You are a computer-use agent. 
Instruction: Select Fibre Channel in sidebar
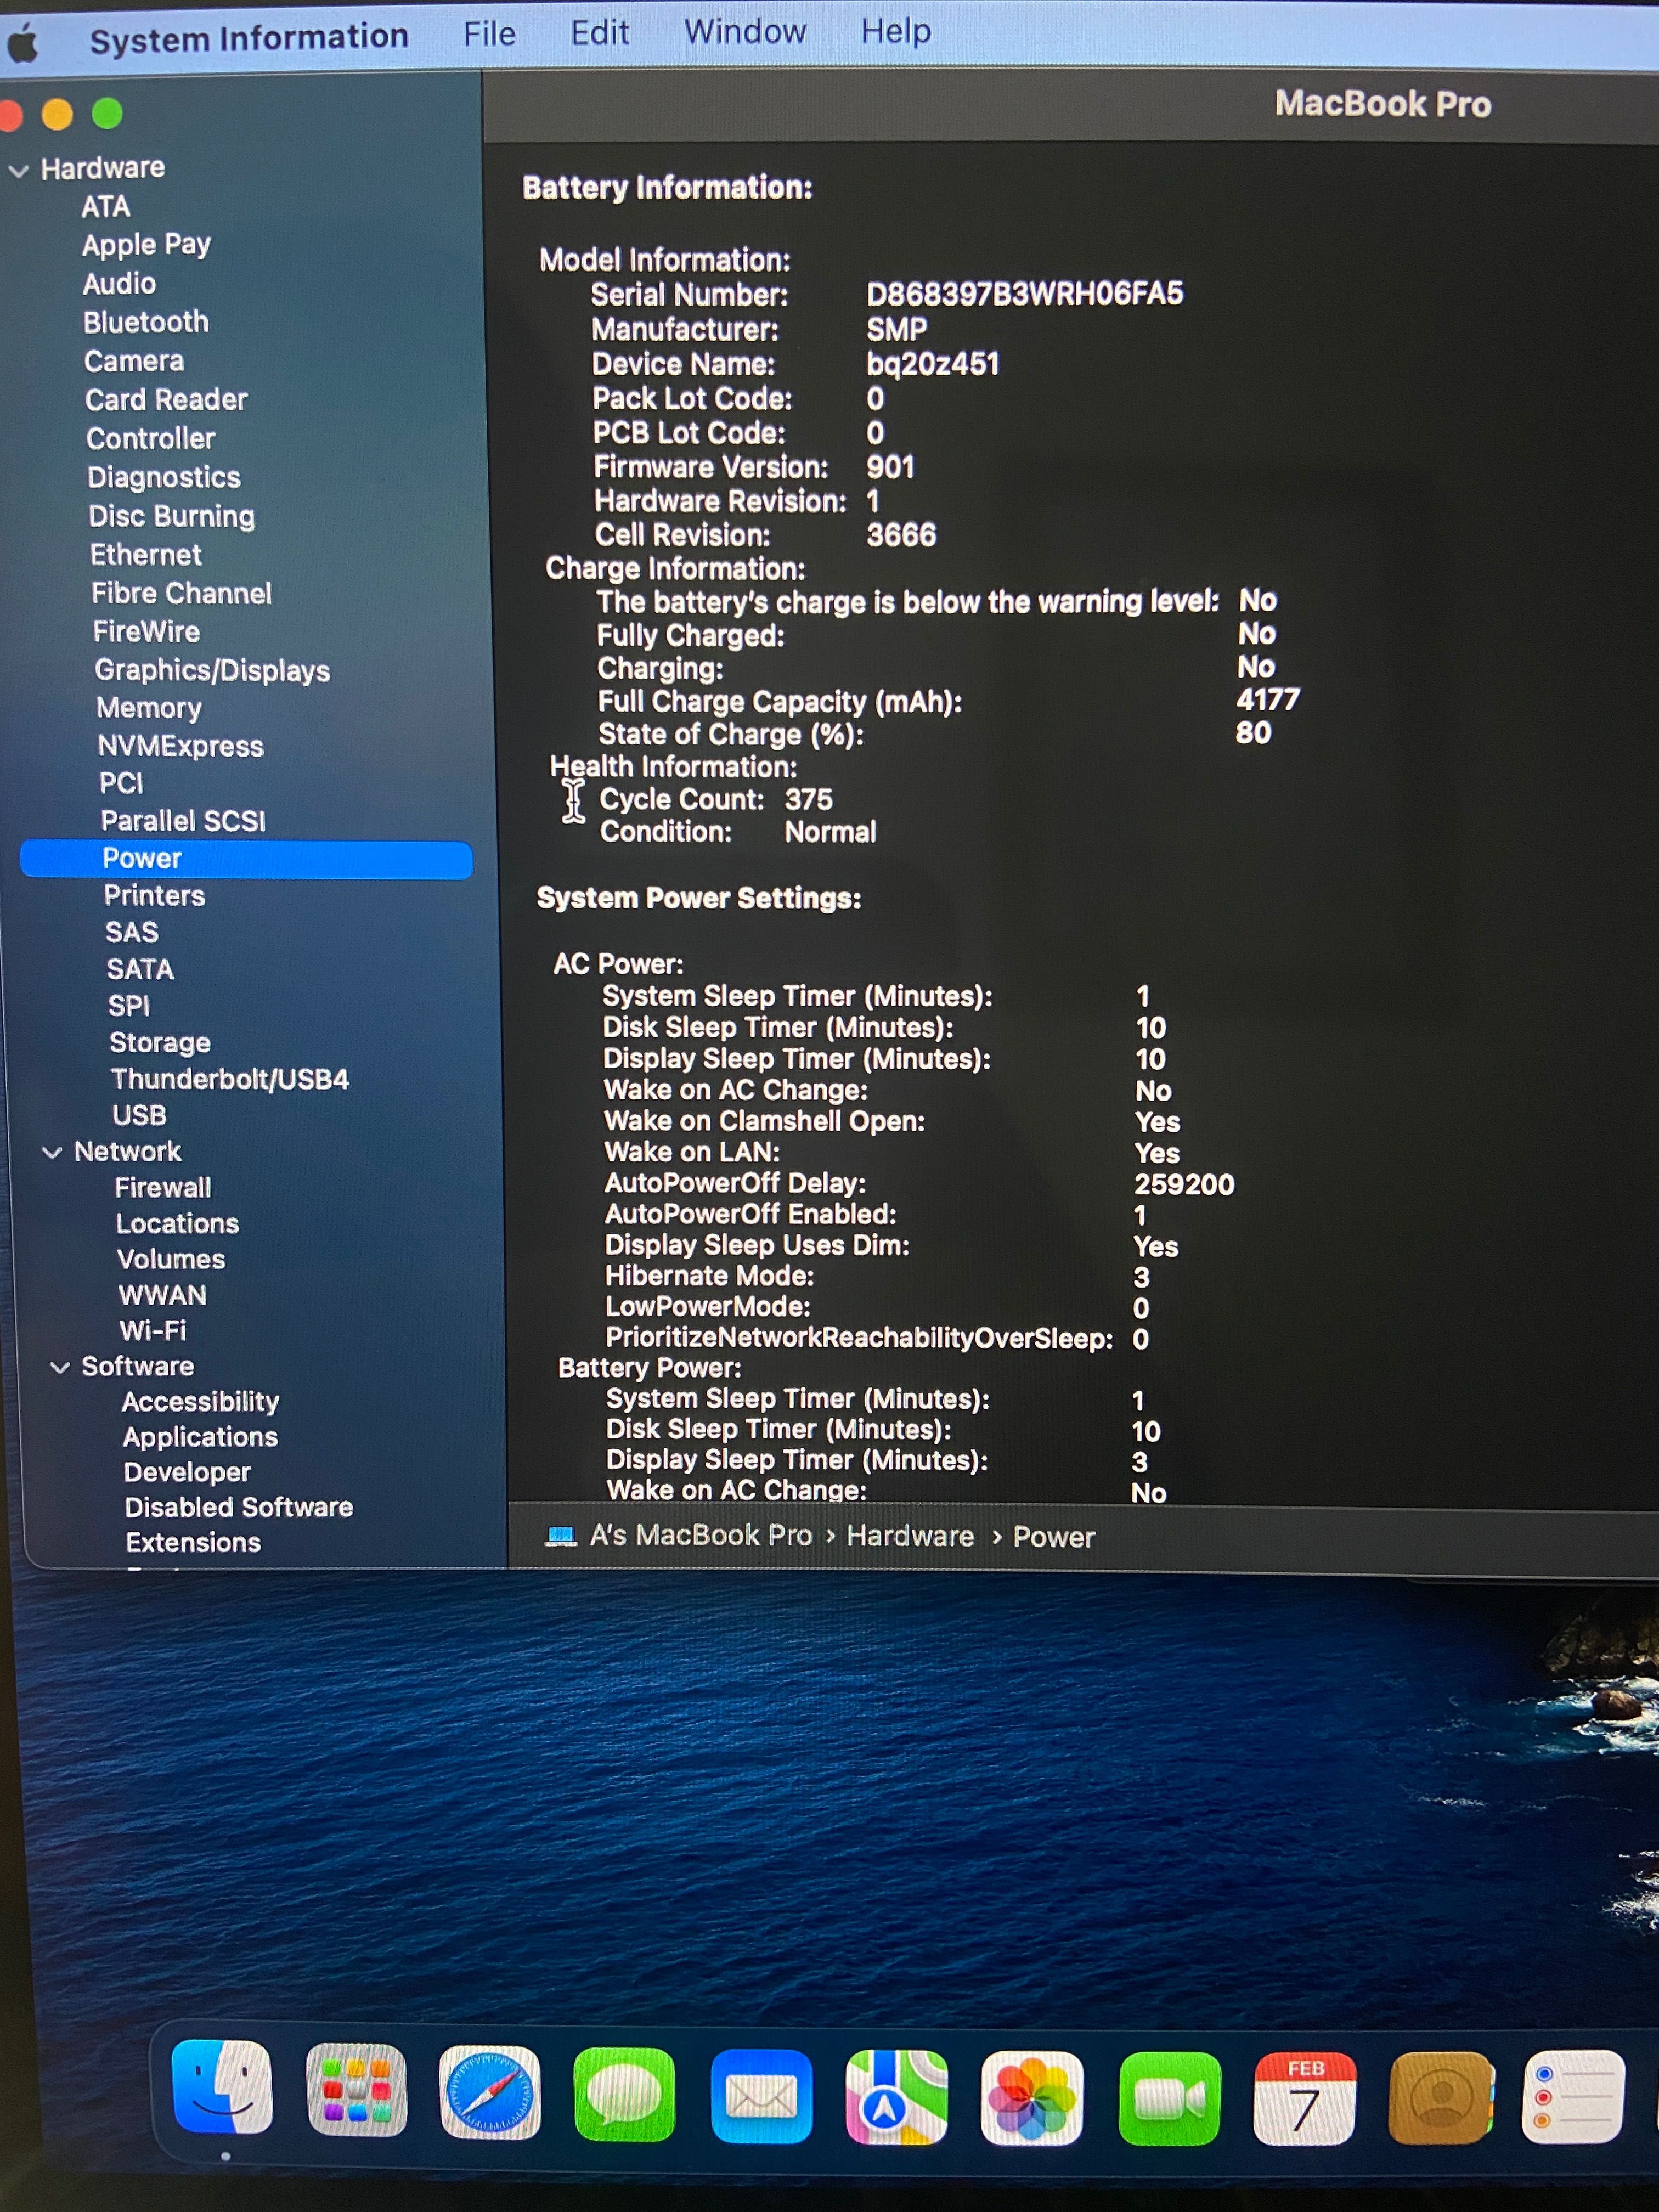[181, 593]
